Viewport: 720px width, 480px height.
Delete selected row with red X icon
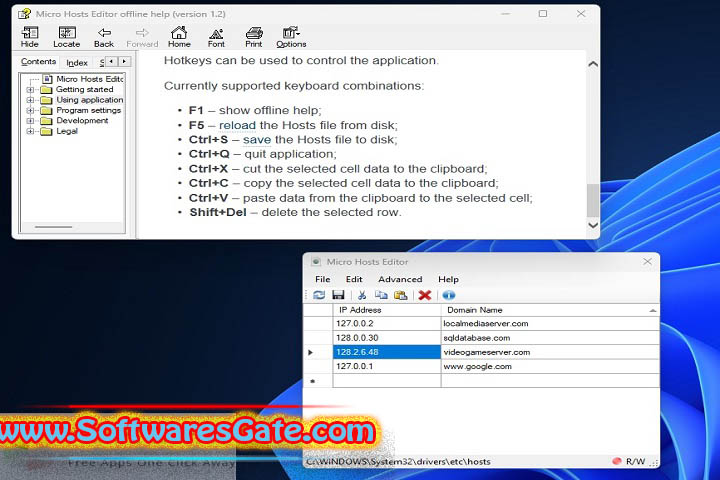[x=425, y=295]
